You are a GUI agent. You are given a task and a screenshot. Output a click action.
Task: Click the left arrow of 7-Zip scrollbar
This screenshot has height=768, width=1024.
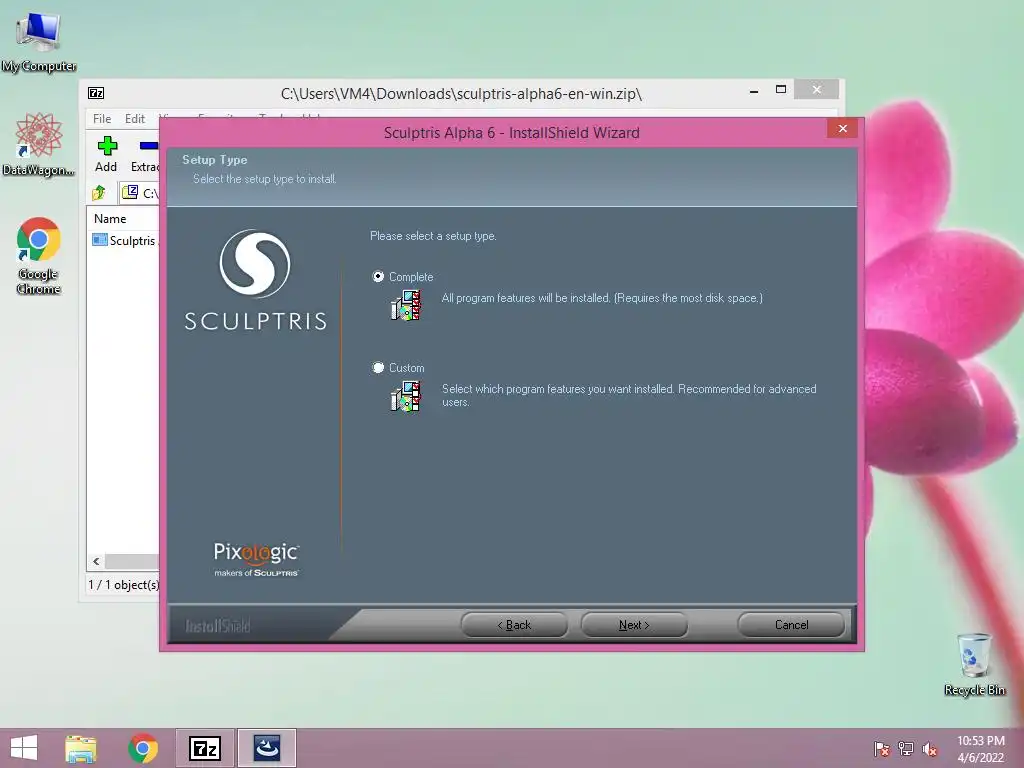tap(96, 562)
